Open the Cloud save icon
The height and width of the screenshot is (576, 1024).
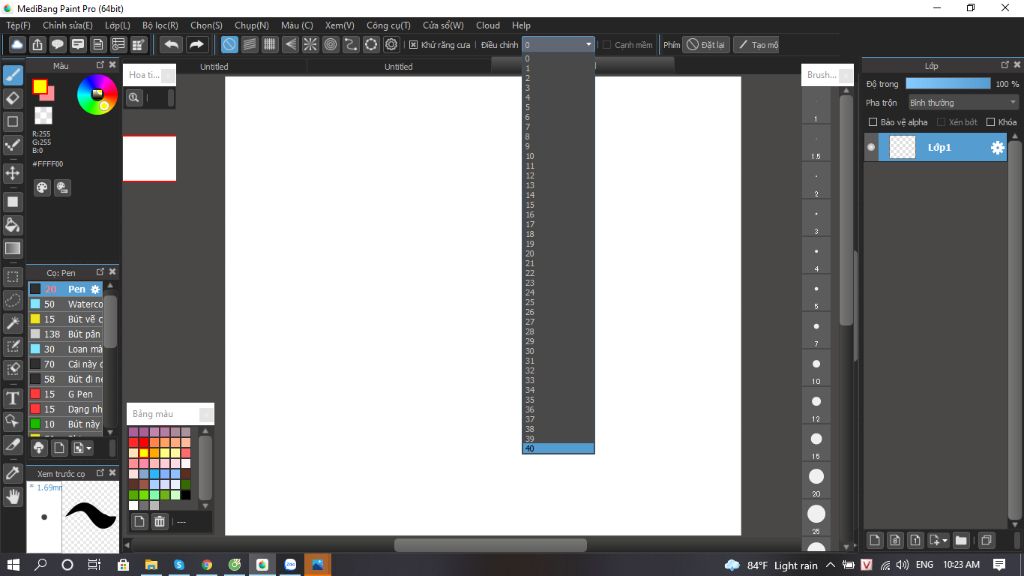point(17,44)
